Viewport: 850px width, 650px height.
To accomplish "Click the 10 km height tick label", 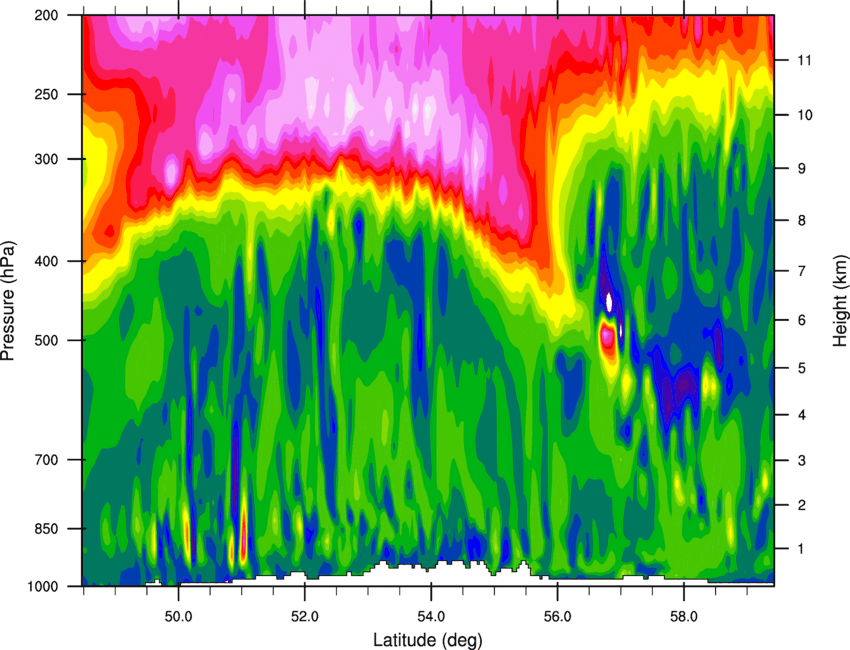I will (x=804, y=115).
